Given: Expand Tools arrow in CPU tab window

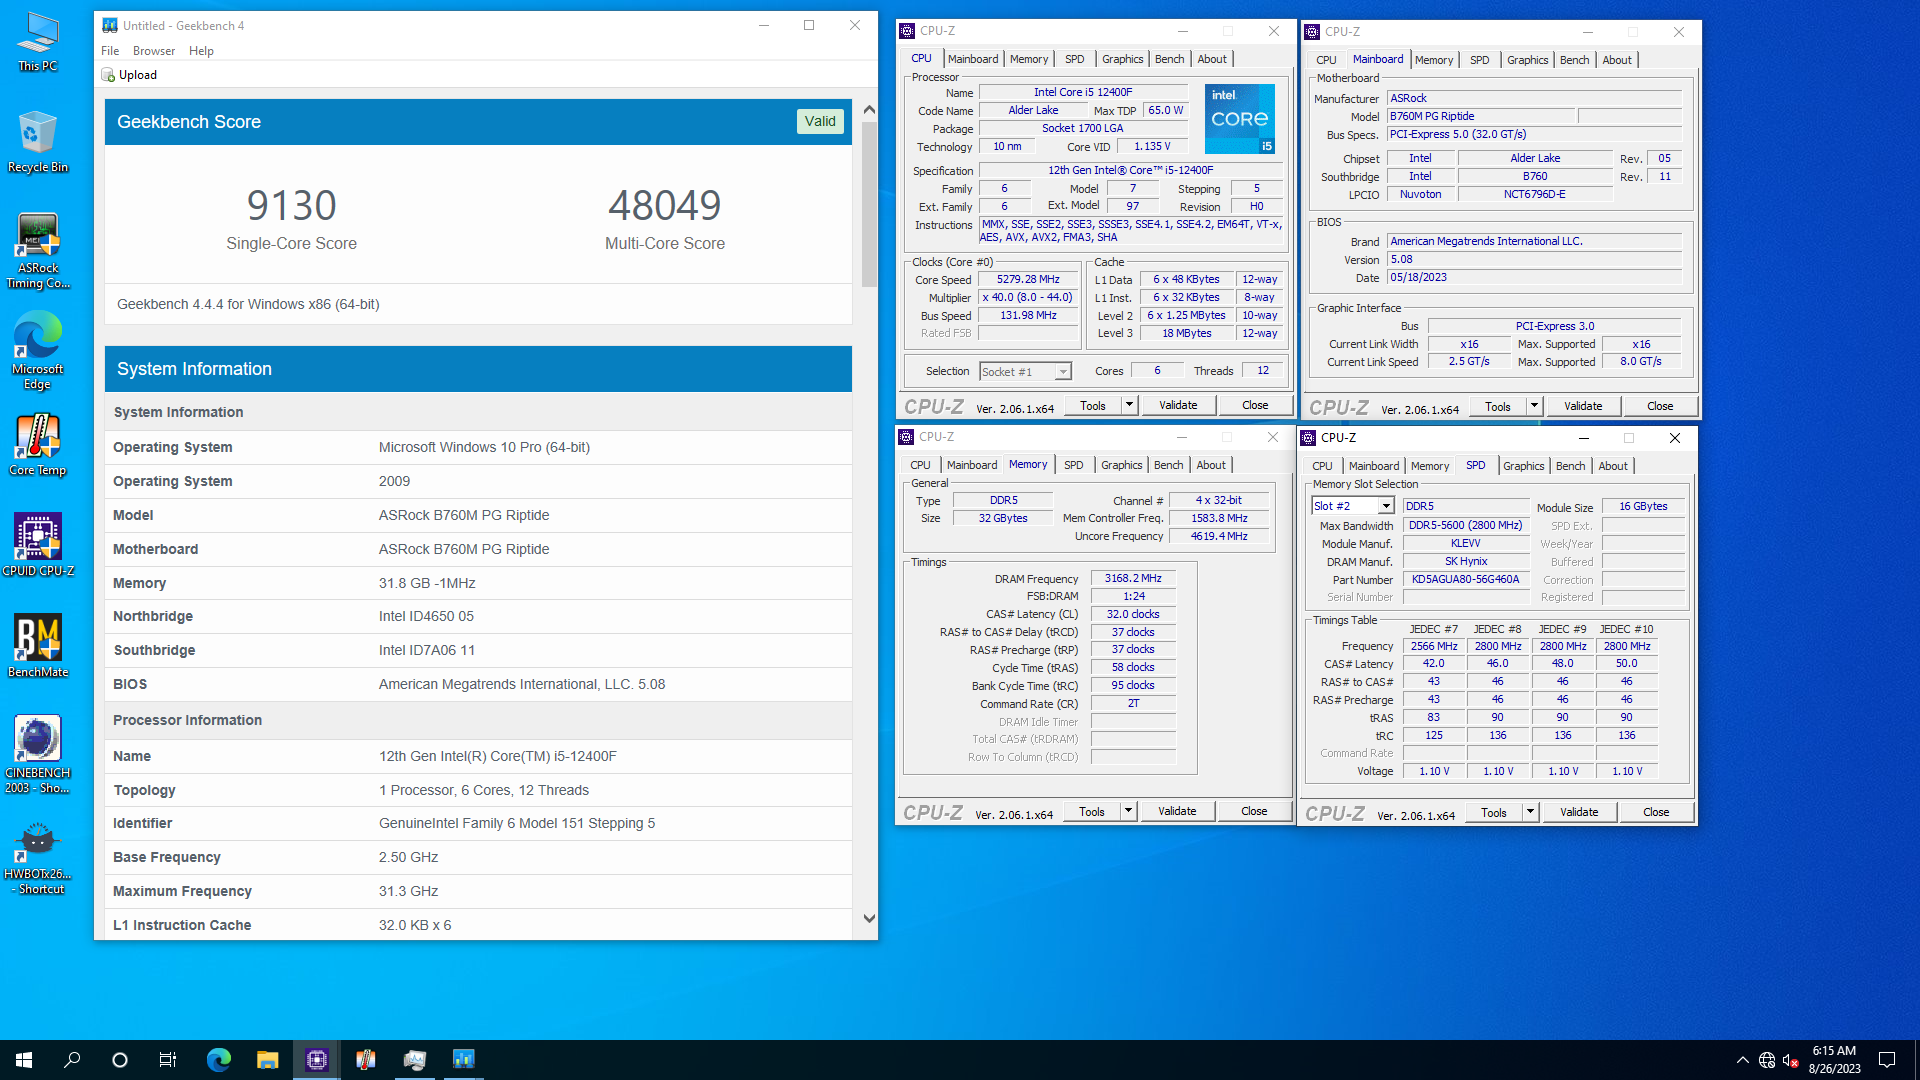Looking at the screenshot, I should tap(1130, 405).
